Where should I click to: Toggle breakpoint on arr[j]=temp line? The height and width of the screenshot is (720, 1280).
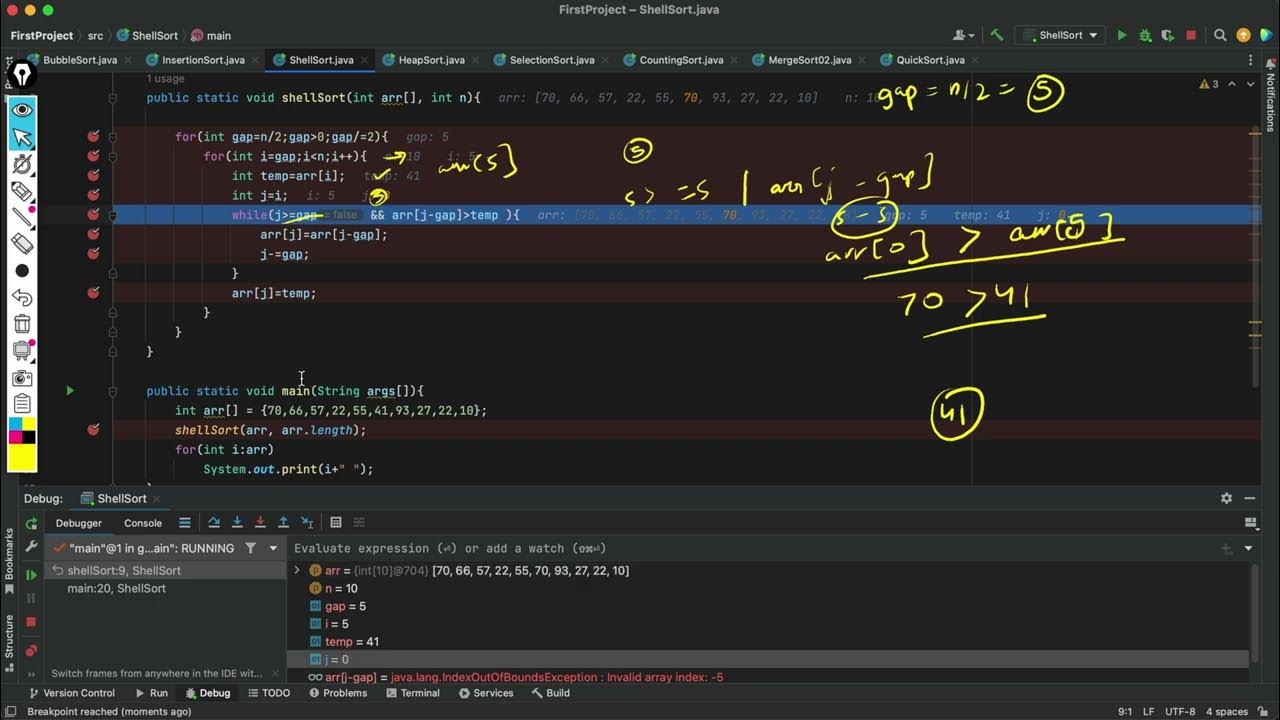(93, 293)
